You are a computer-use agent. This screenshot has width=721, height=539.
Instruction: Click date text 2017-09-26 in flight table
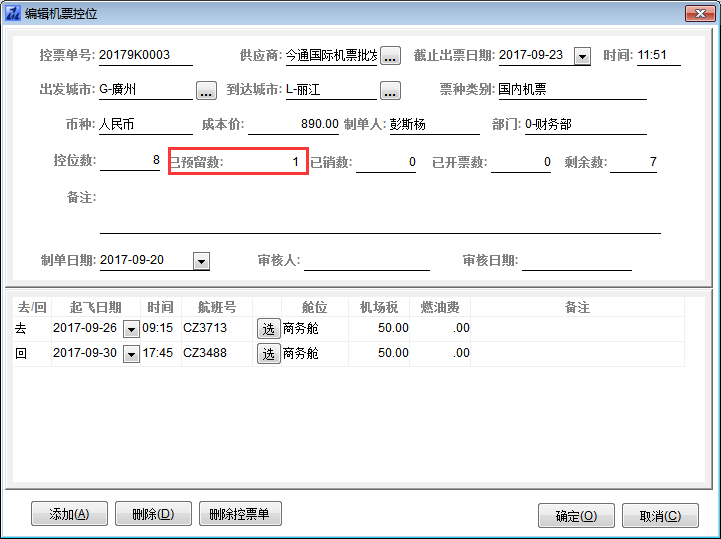coord(85,328)
